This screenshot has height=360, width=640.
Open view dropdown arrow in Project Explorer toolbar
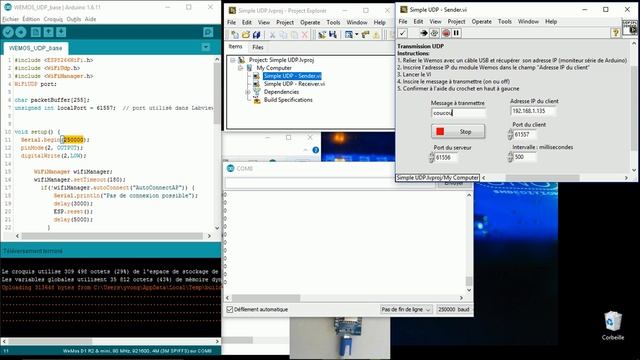coord(356,35)
